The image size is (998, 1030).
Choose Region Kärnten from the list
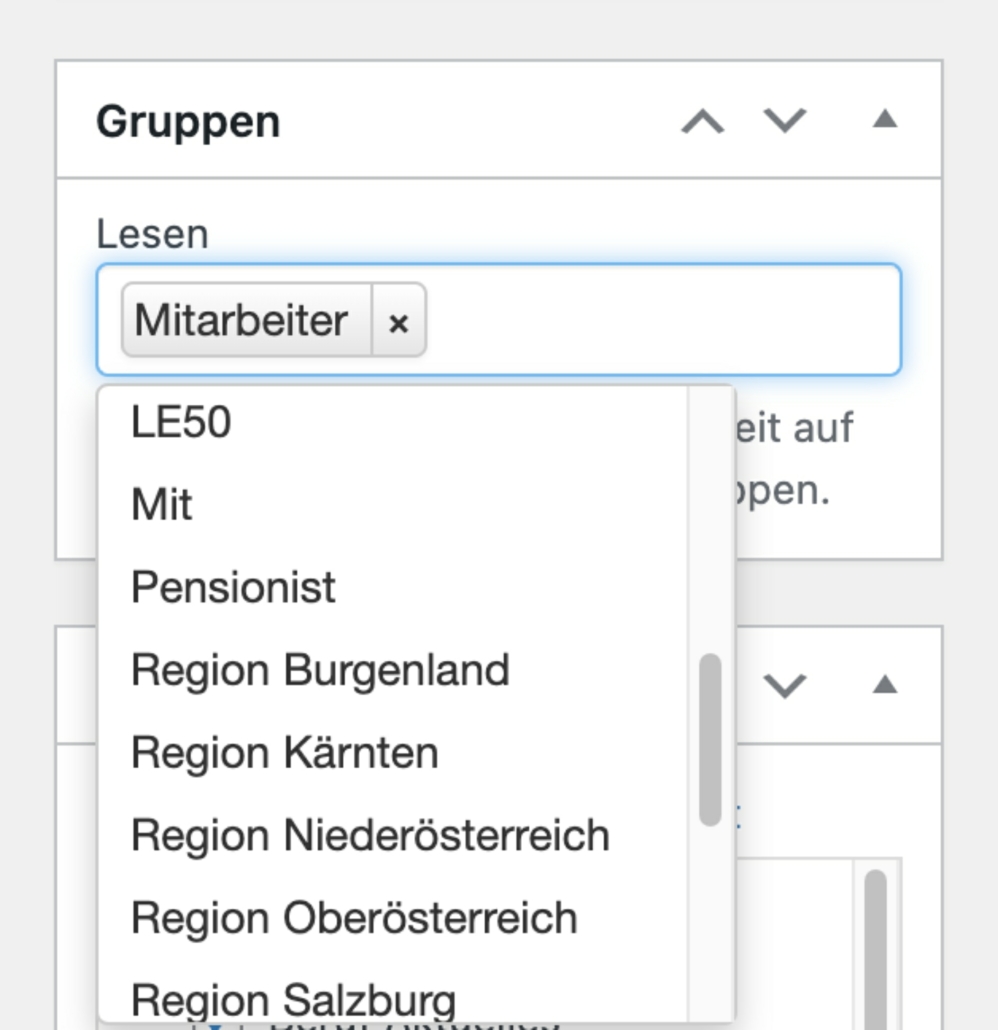[284, 753]
